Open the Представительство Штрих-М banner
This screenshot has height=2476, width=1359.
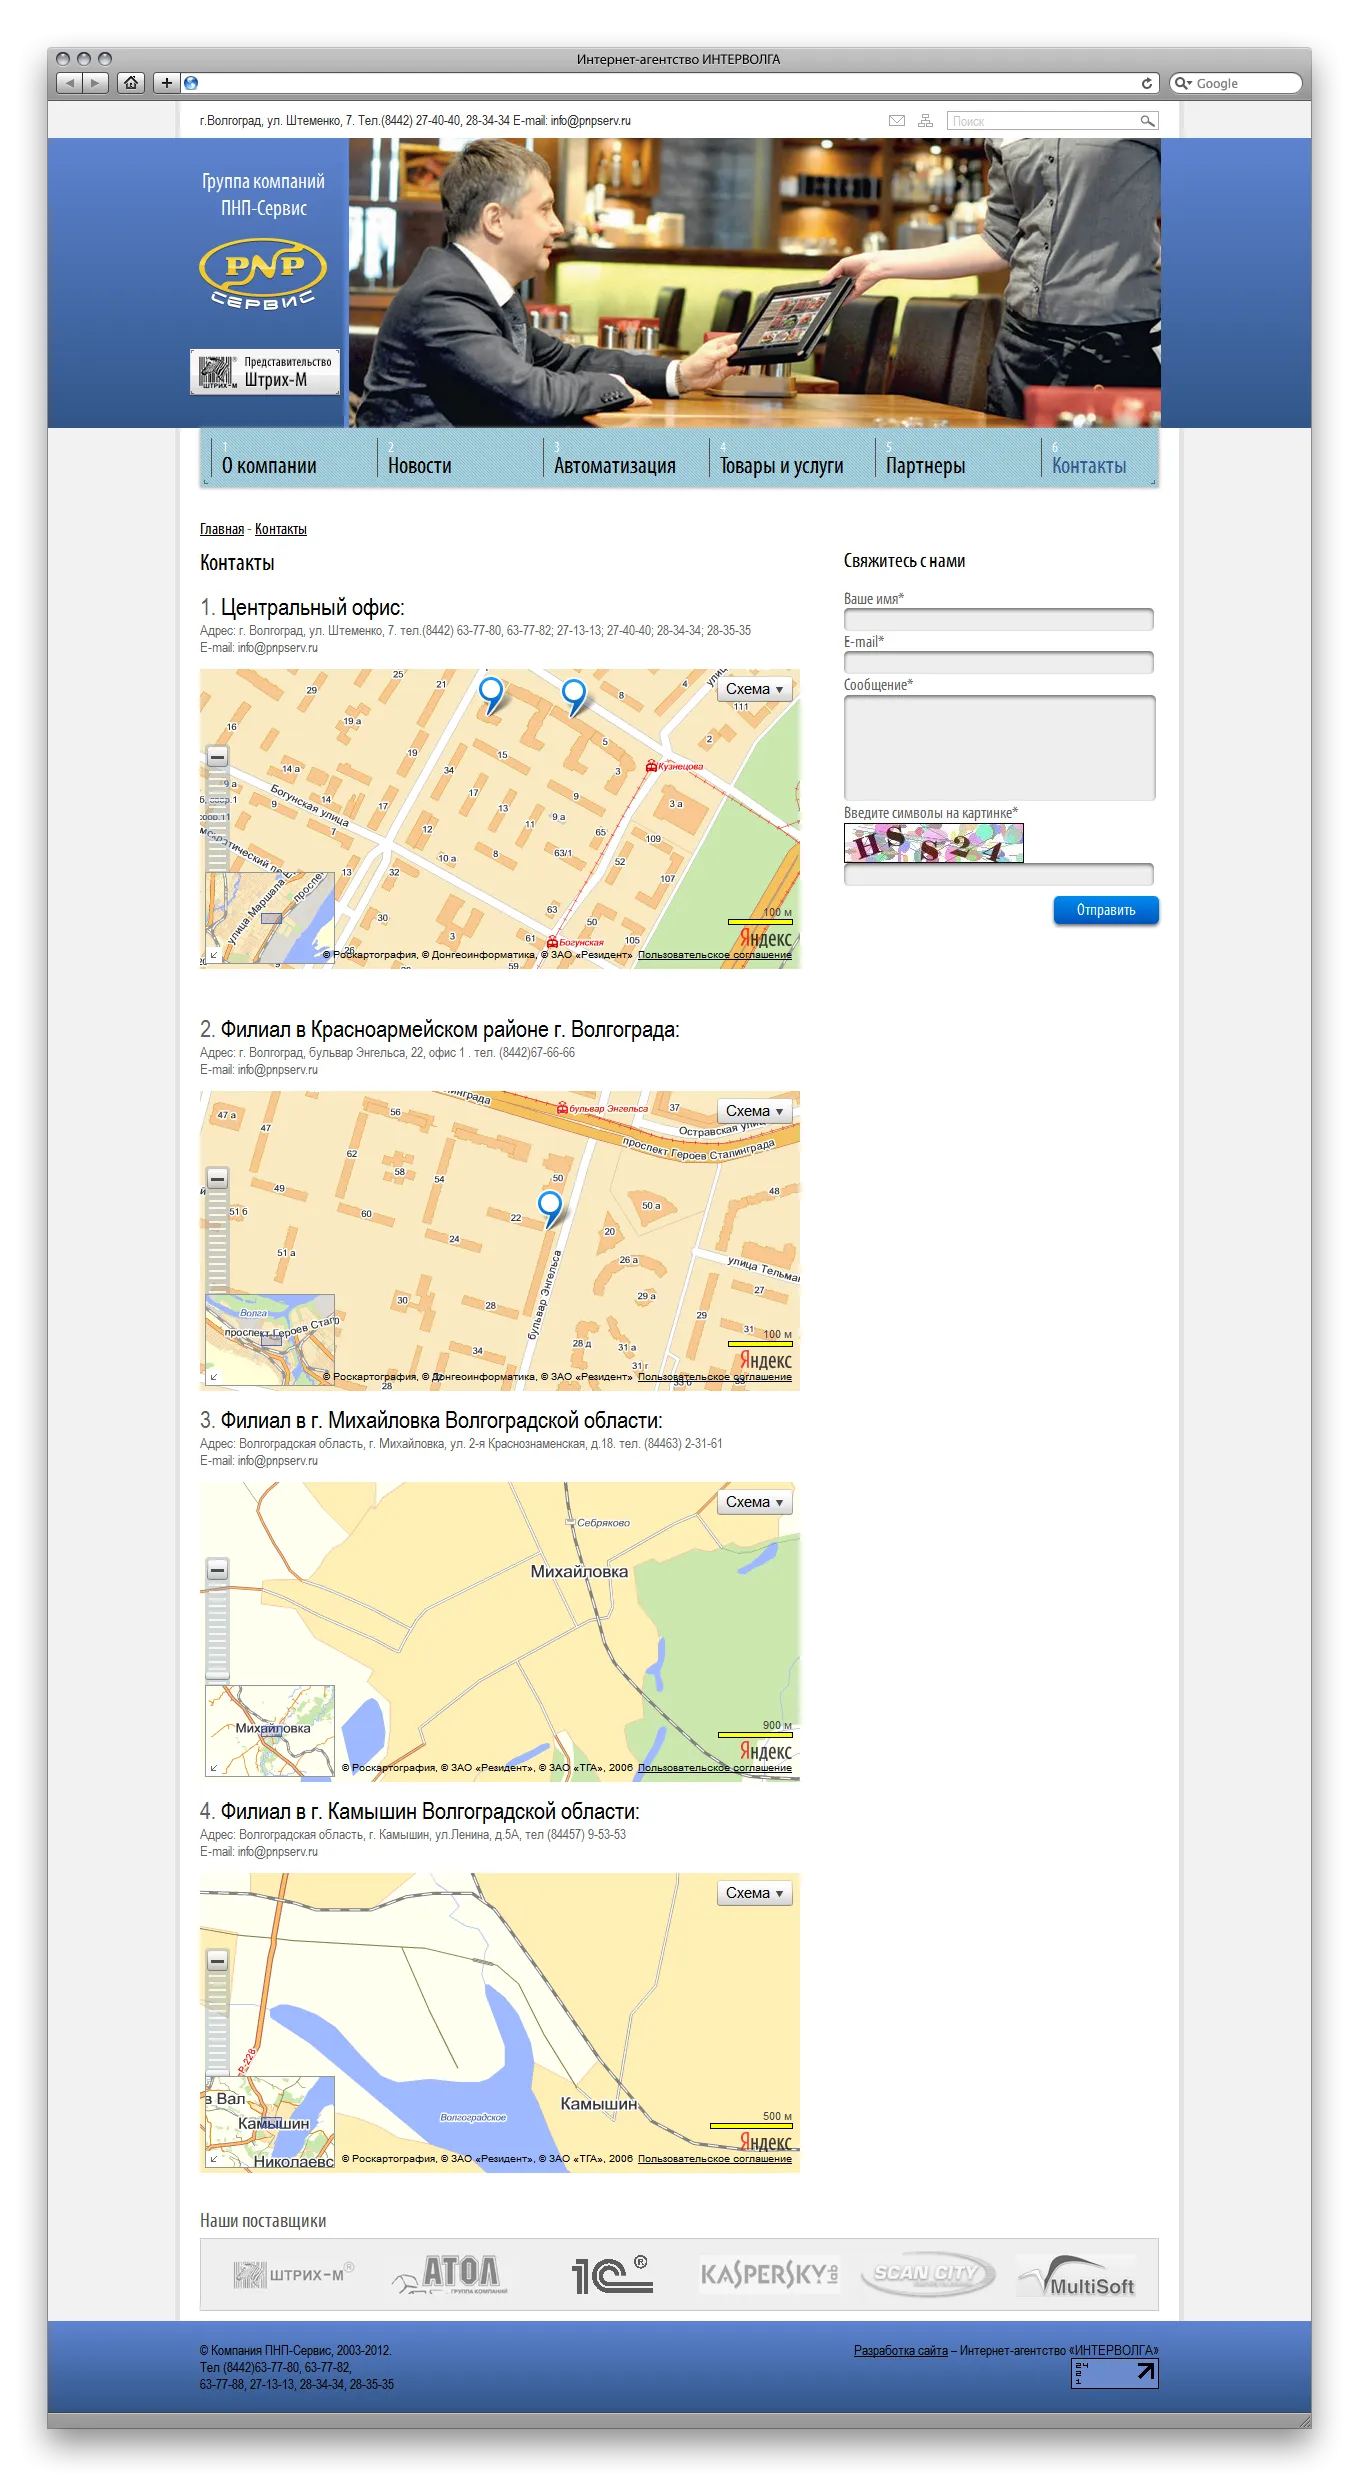coord(265,372)
